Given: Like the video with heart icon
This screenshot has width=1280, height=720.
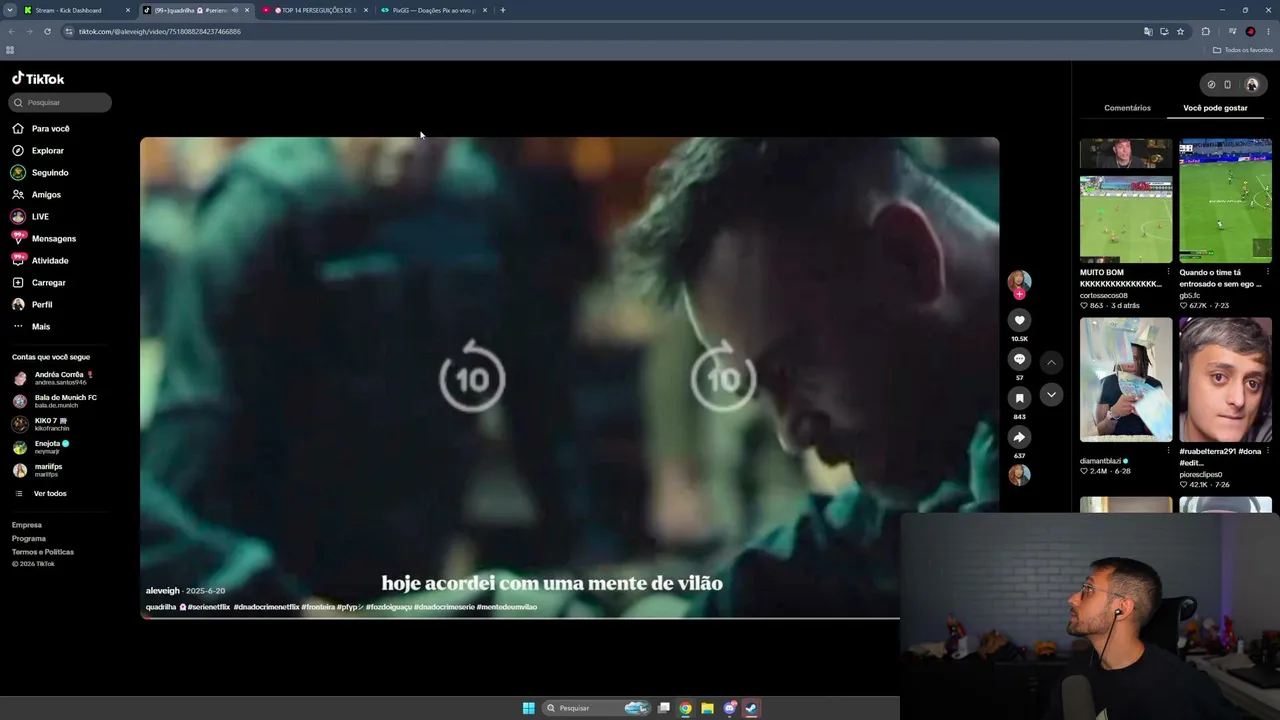Looking at the screenshot, I should (1019, 320).
